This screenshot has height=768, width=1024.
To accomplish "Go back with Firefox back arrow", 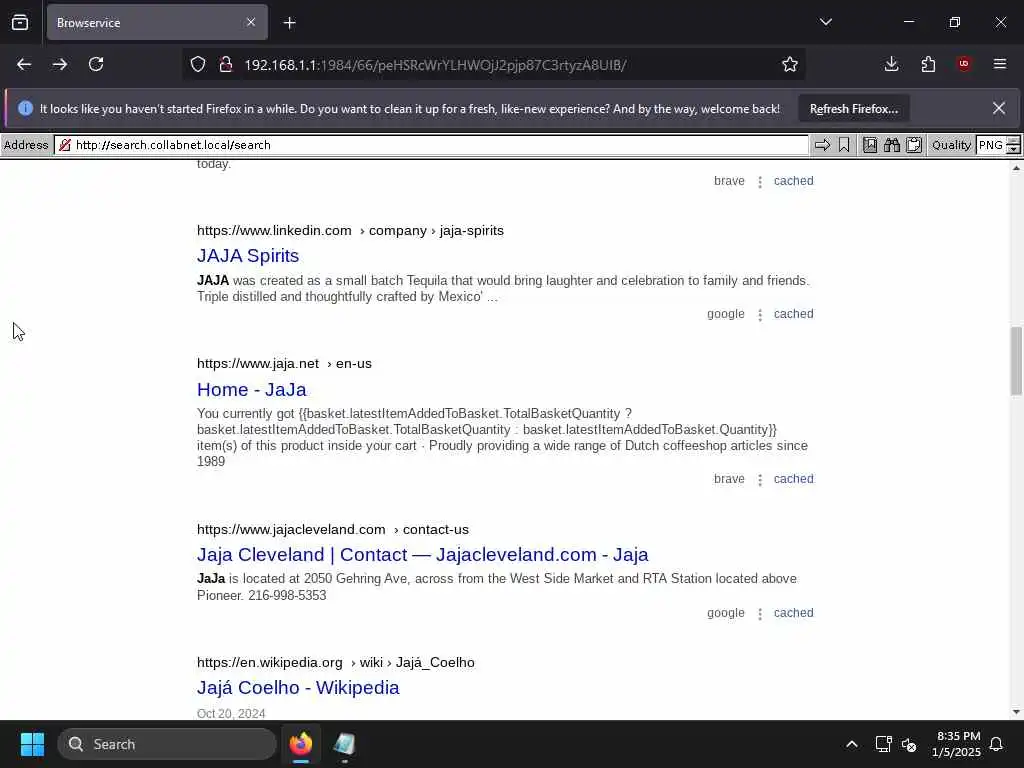I will point(24,64).
